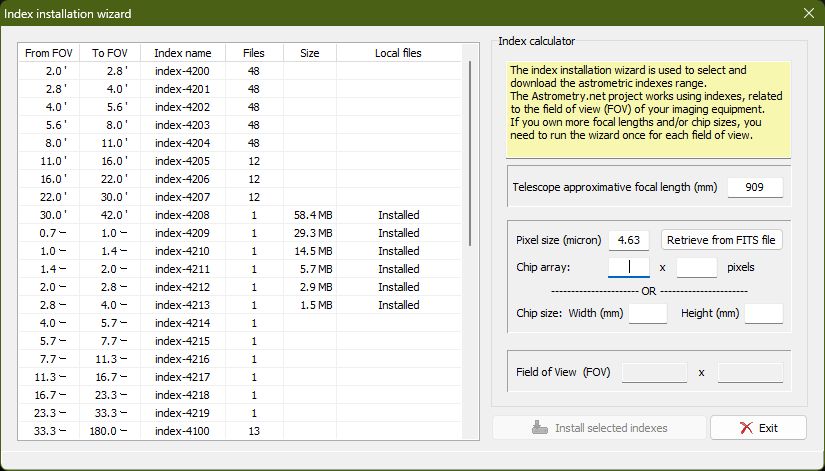Screen dimensions: 825x471
Task: Click the first Field of View output box
Action: (655, 372)
